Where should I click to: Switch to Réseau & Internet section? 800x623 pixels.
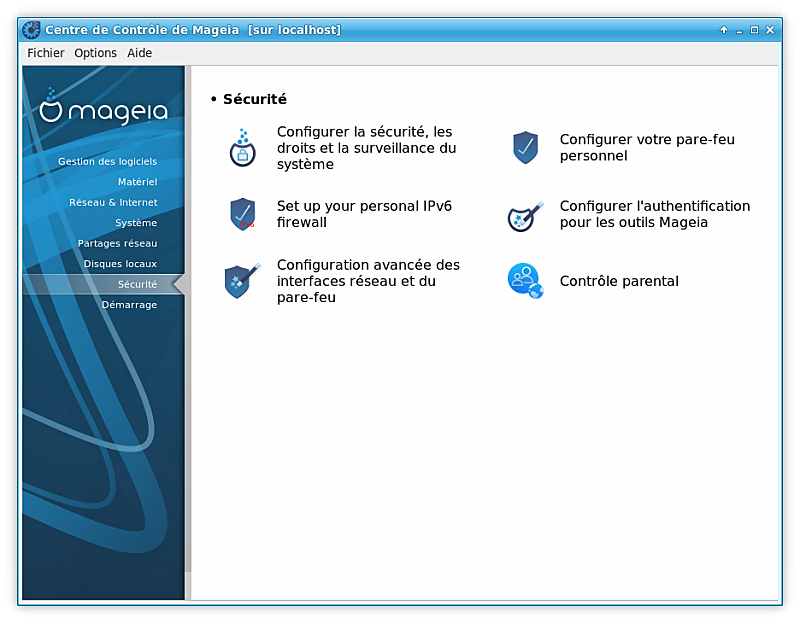(113, 203)
